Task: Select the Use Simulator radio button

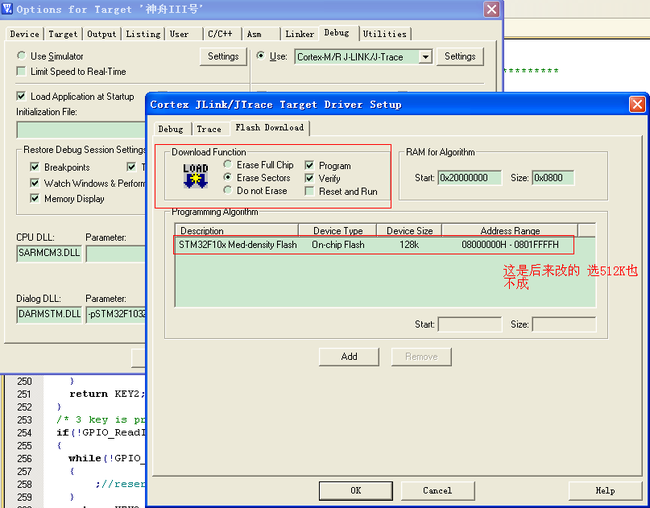Action: click(21, 56)
